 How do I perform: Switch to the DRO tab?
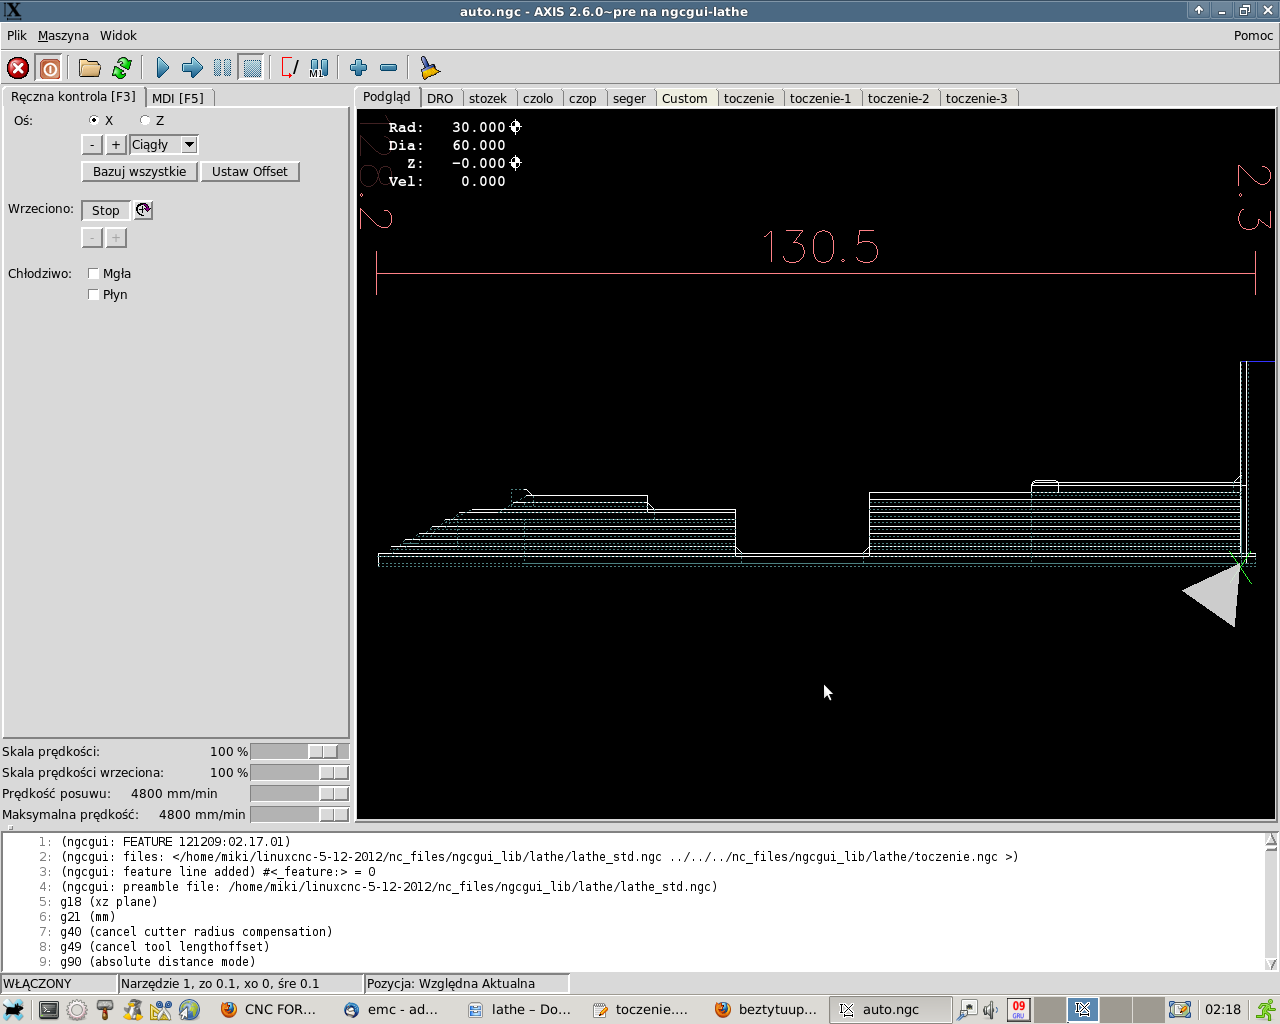click(440, 98)
